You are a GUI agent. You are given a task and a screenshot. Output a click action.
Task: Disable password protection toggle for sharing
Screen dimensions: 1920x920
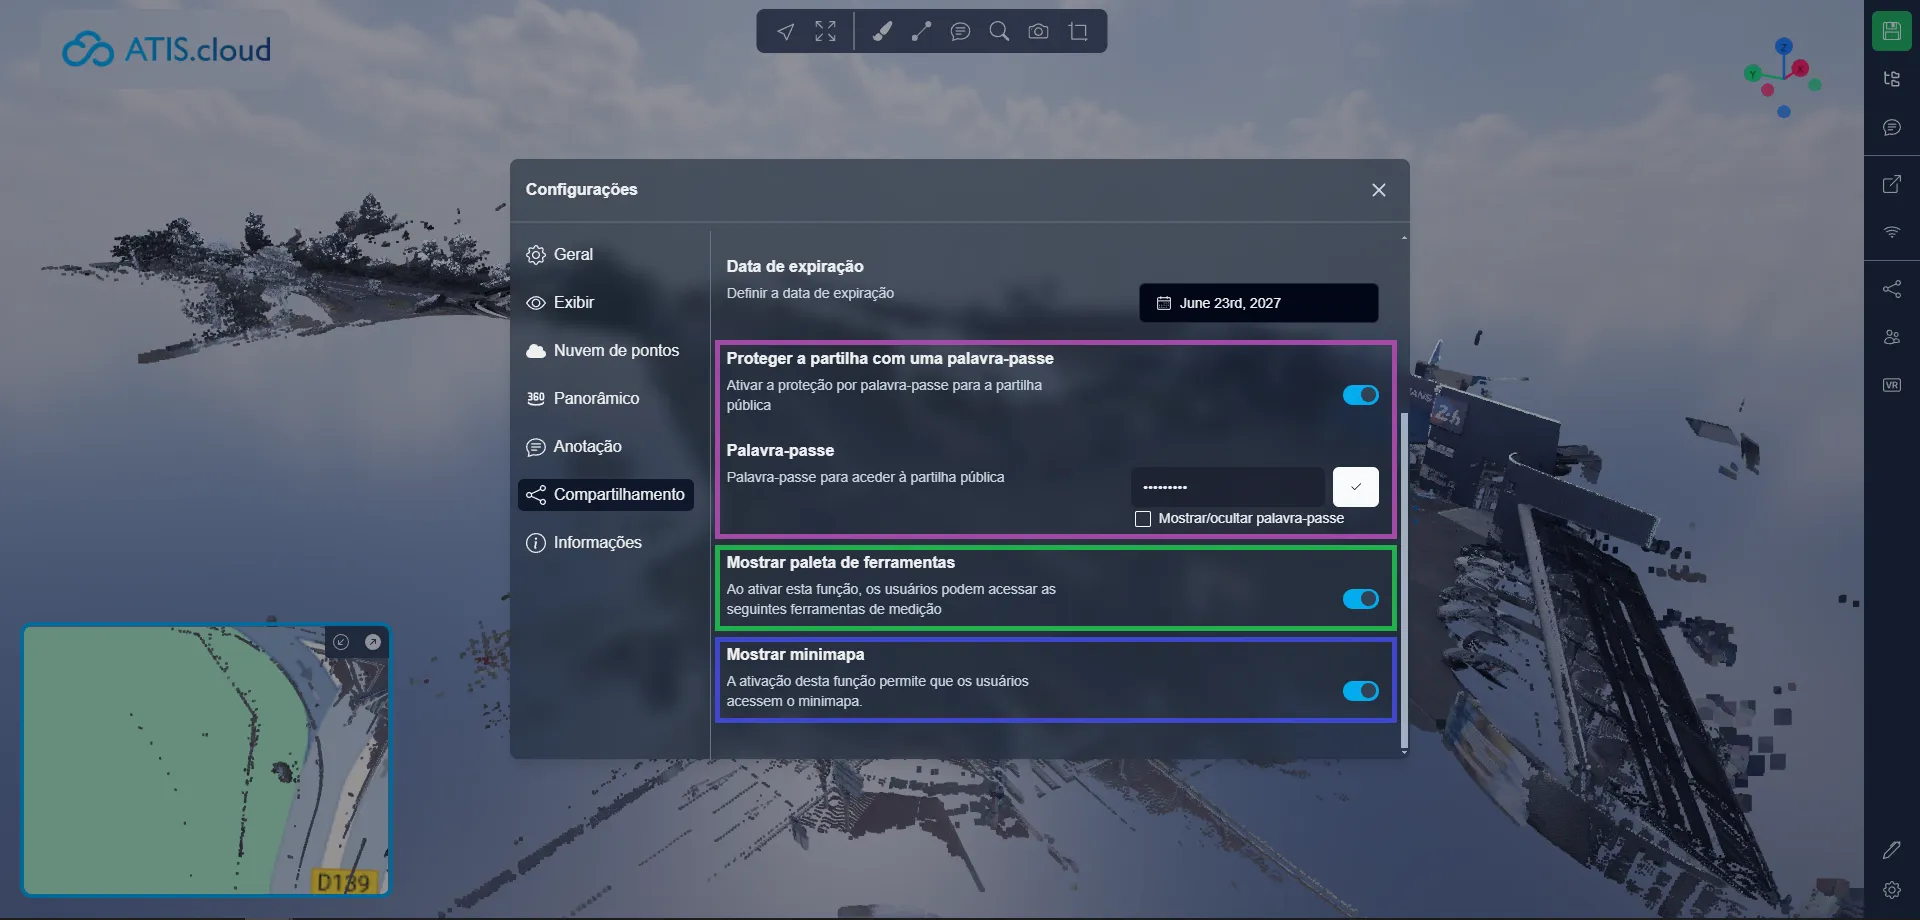tap(1360, 395)
